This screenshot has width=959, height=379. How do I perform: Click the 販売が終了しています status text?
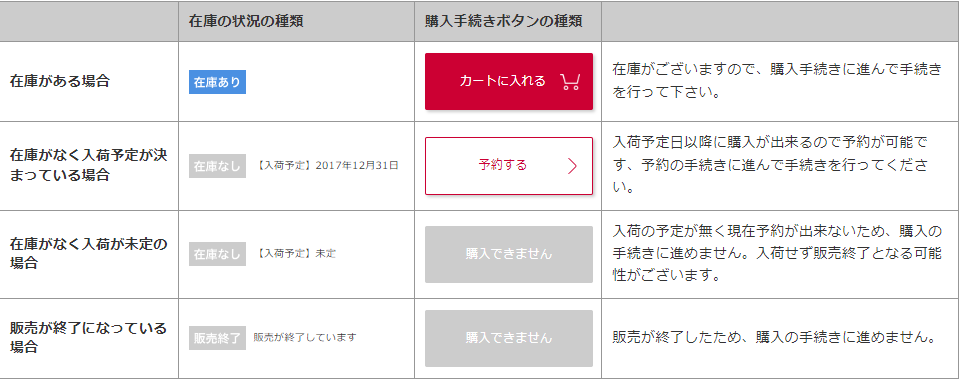pyautogui.click(x=305, y=337)
